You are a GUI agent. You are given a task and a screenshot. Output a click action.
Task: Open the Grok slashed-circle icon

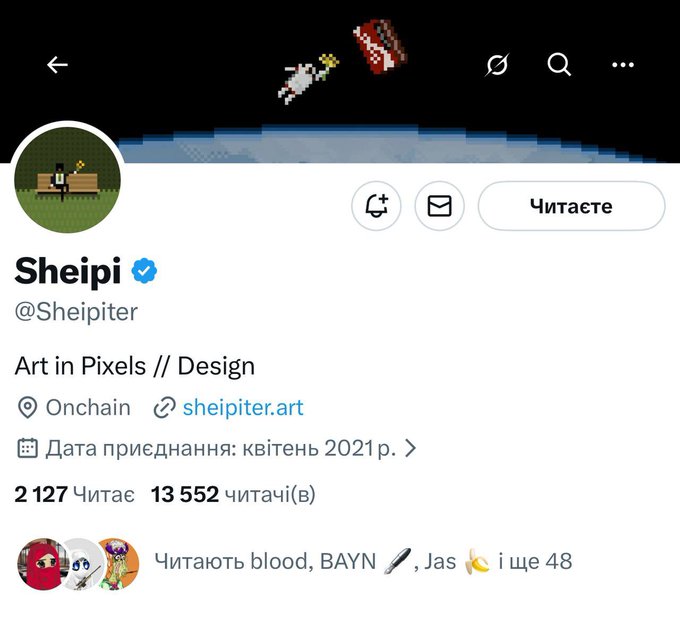pos(496,65)
